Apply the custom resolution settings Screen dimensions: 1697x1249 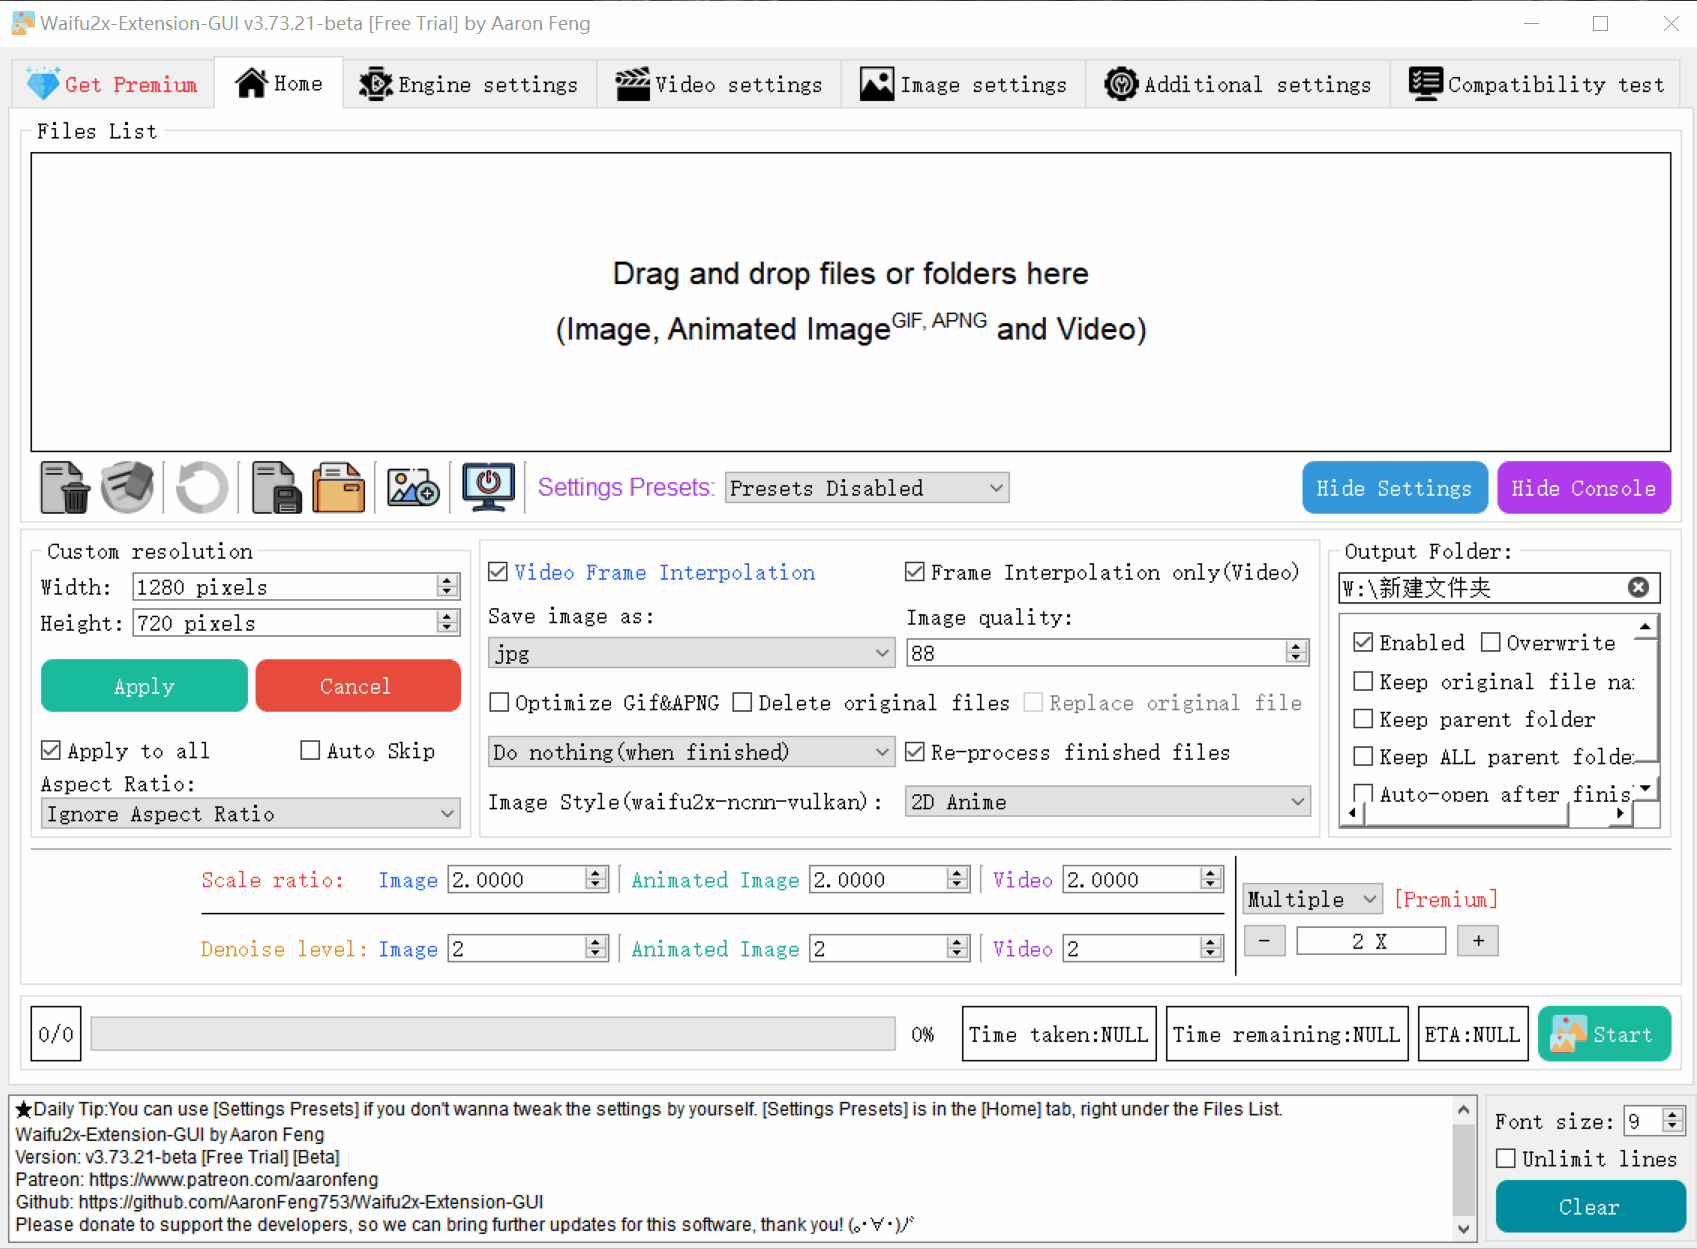143,685
